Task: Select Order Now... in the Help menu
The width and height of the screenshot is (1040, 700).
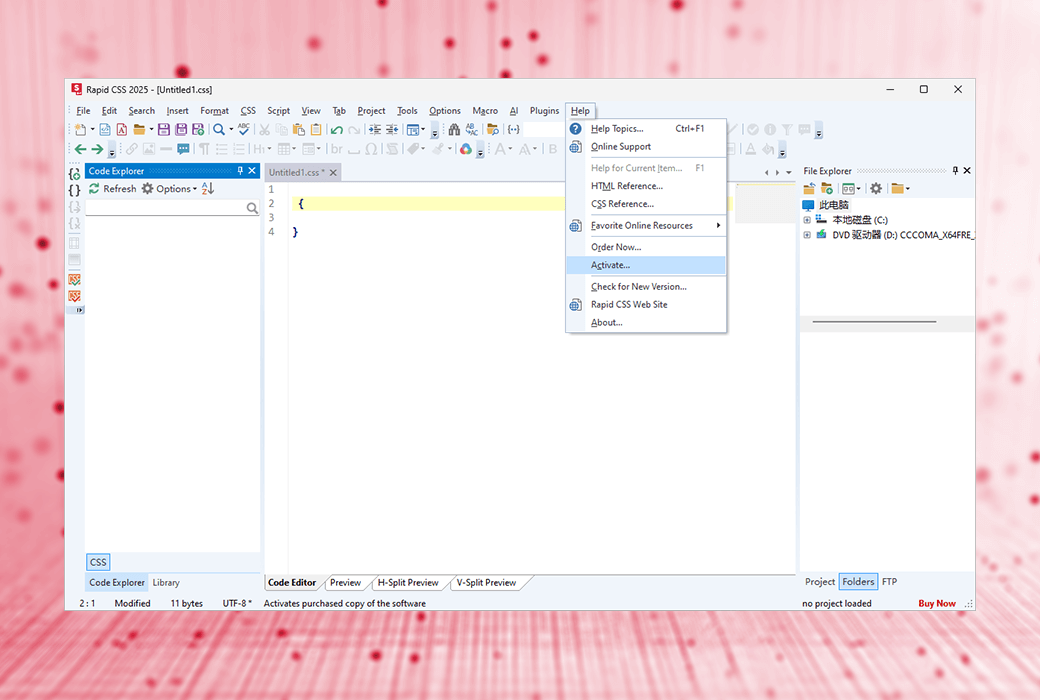Action: click(x=646, y=247)
